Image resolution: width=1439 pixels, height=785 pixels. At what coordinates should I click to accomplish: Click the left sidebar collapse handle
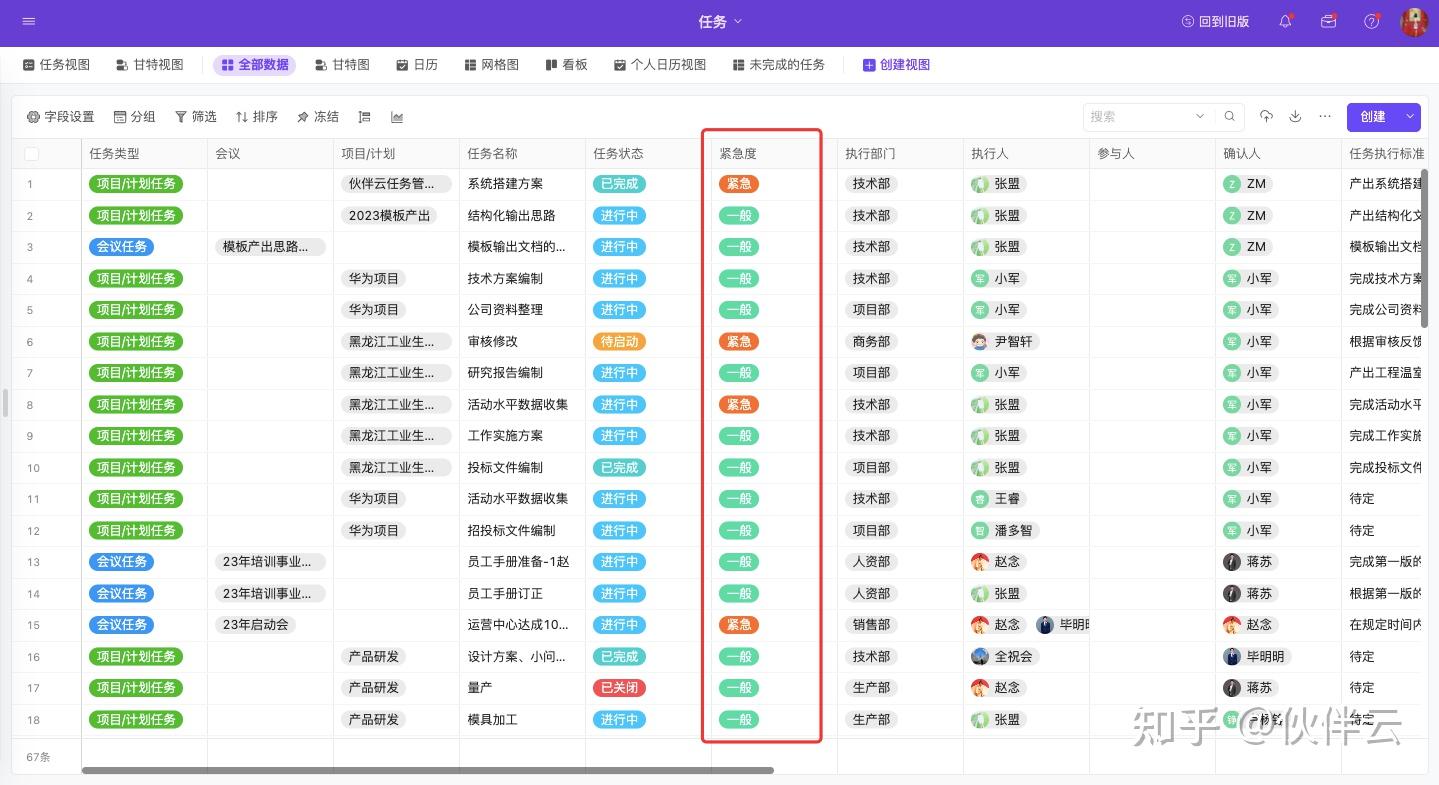[5, 403]
